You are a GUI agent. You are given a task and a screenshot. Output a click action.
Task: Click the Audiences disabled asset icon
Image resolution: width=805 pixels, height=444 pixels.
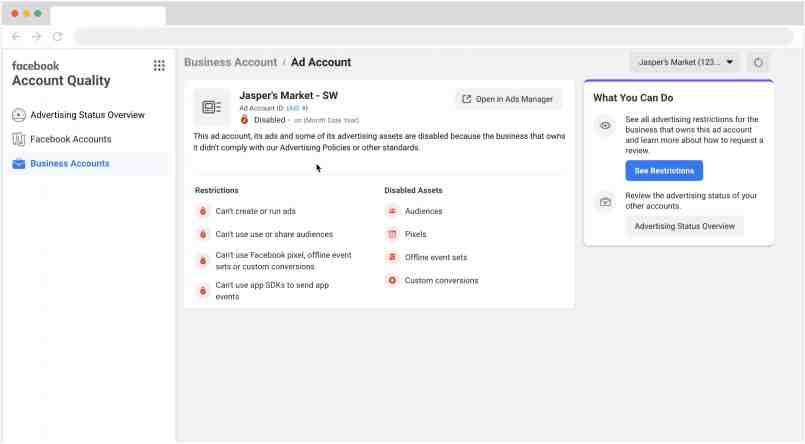coord(392,211)
